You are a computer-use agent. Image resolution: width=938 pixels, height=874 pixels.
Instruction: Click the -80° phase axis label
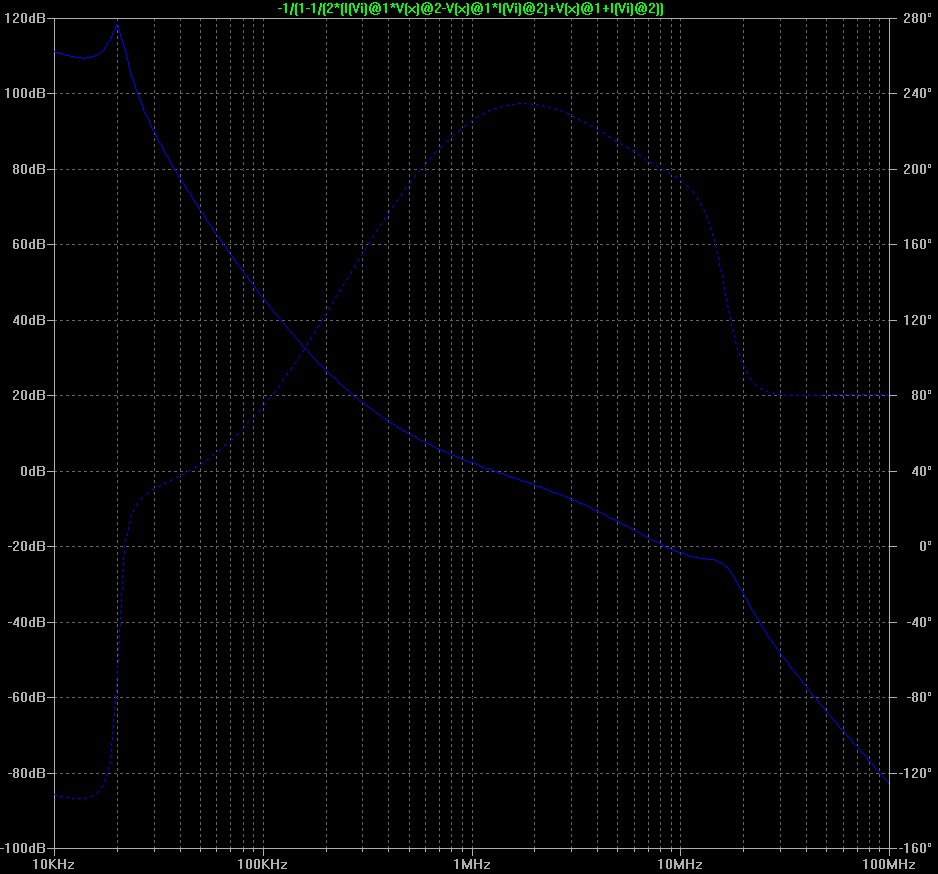coord(918,697)
